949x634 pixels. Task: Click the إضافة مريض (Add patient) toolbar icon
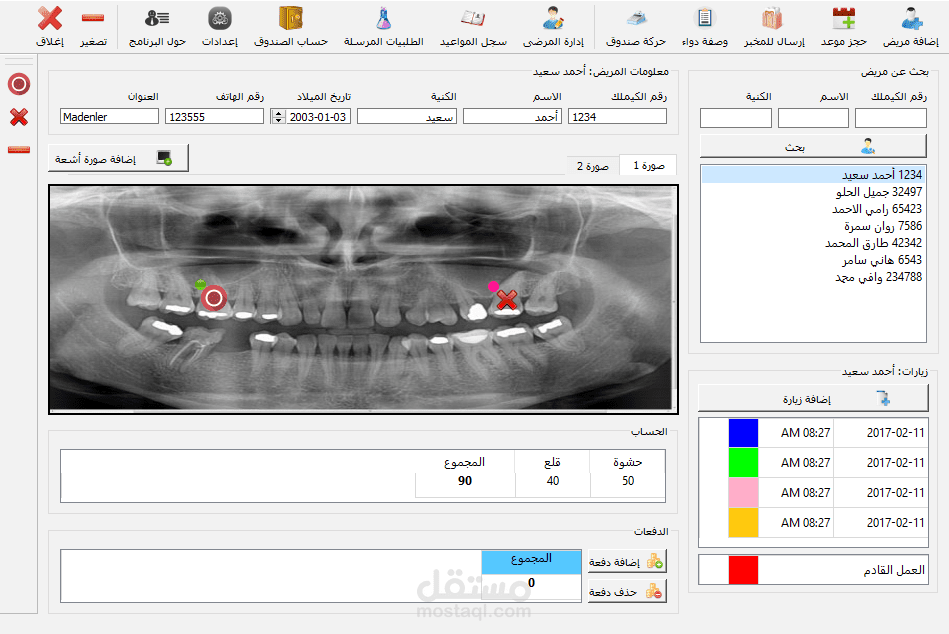click(911, 19)
